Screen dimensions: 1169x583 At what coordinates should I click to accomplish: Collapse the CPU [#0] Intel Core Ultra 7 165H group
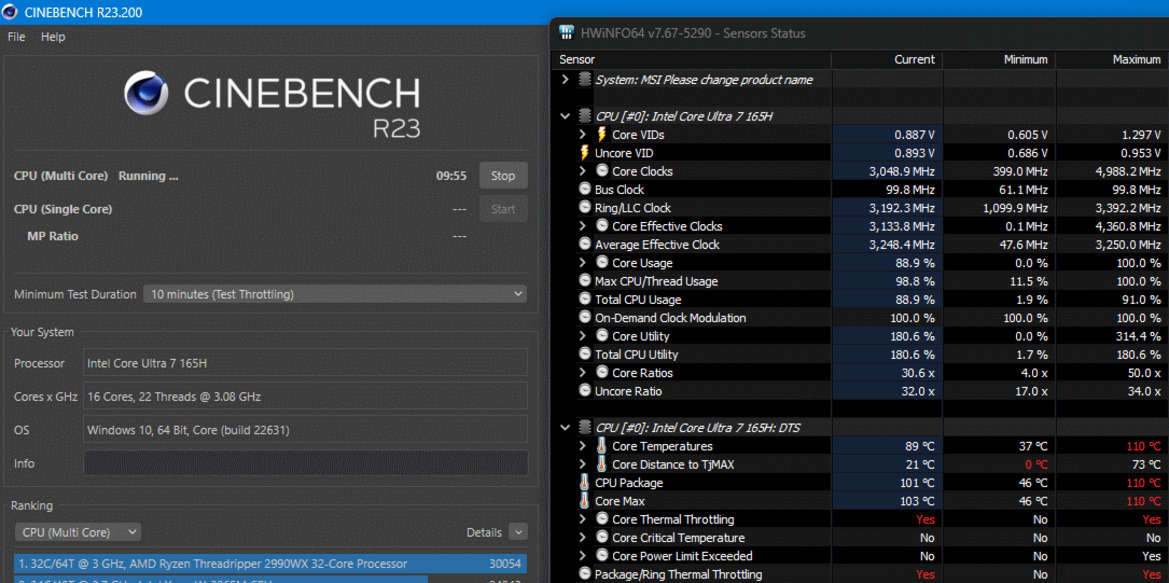tap(565, 116)
